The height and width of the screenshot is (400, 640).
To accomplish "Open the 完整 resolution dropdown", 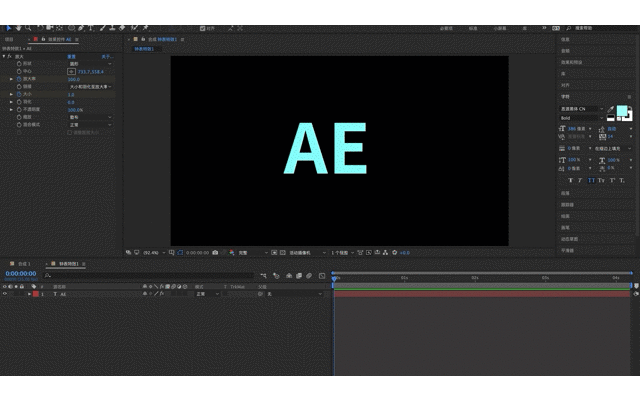I will click(x=253, y=253).
